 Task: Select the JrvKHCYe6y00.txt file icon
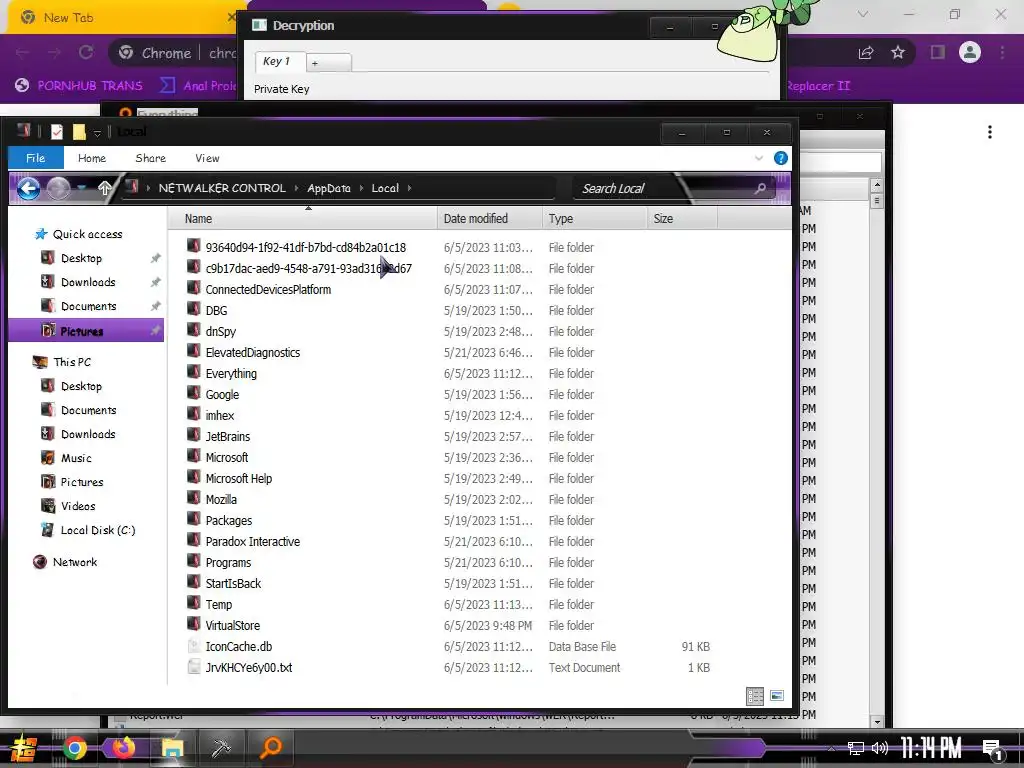click(x=193, y=667)
